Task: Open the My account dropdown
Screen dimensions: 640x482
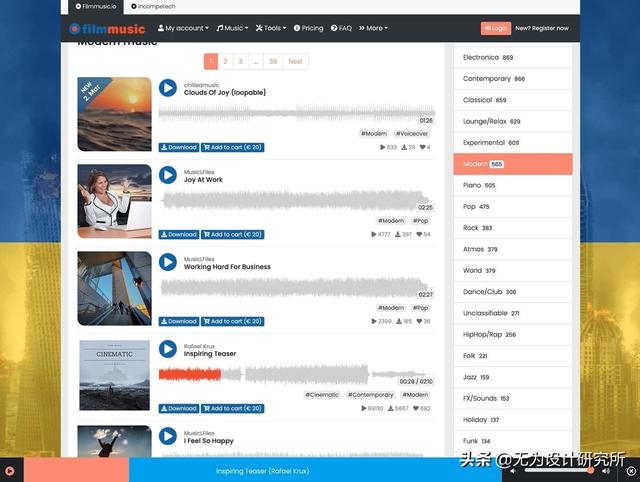Action: tap(183, 28)
